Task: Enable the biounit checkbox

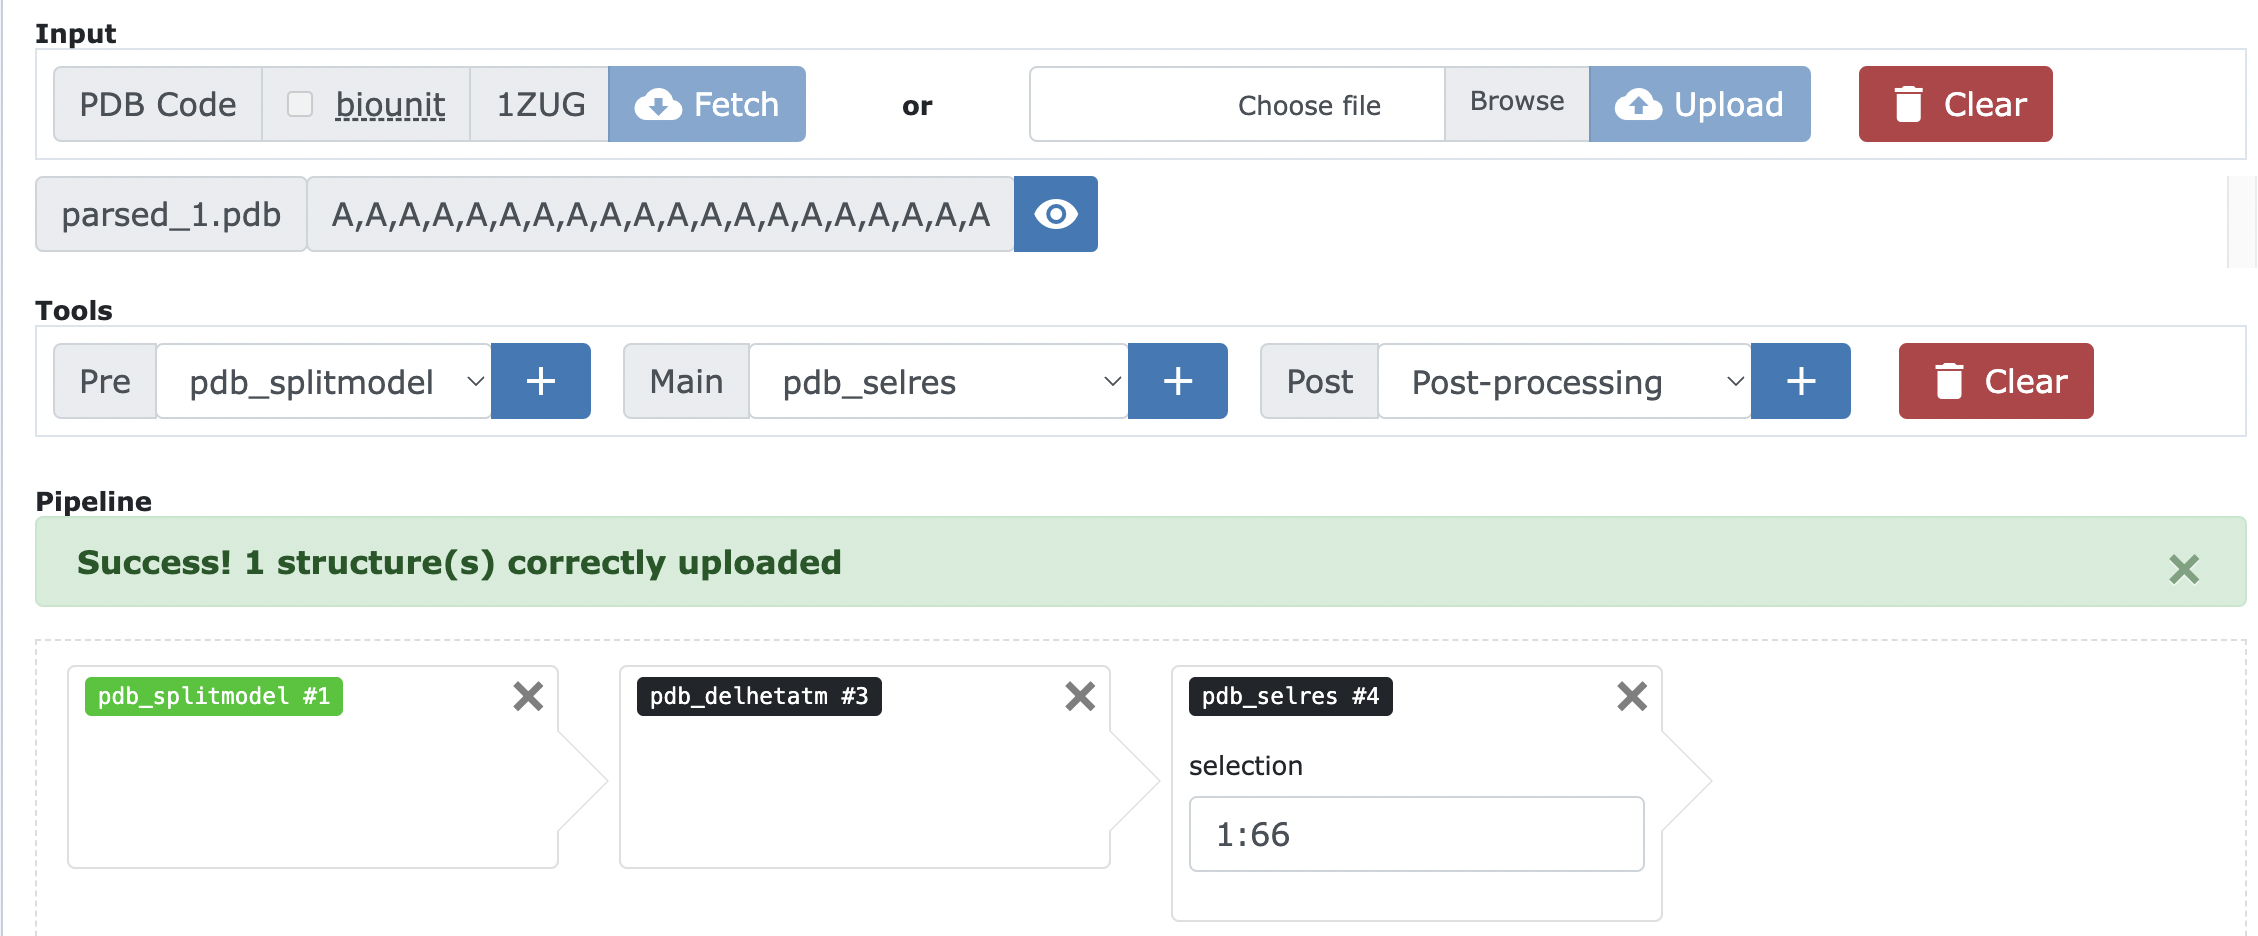Action: 300,104
